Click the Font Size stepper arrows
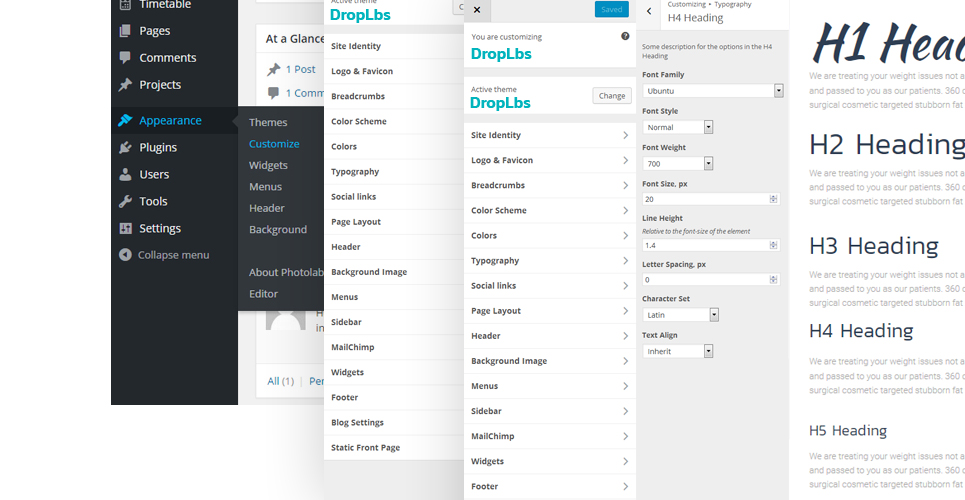Screen dimensions: 965x500 (x=774, y=199)
